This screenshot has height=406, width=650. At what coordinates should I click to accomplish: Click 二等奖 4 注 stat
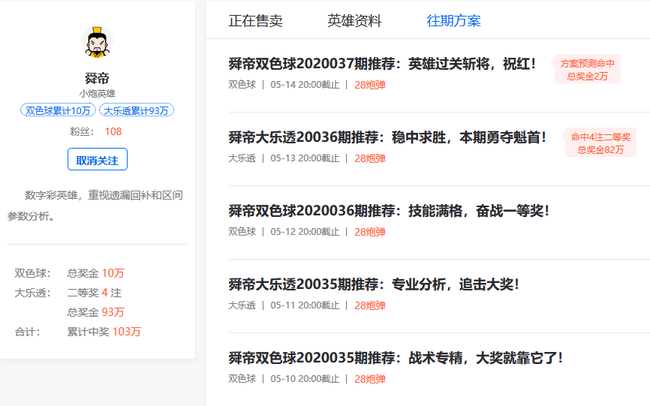[94, 293]
